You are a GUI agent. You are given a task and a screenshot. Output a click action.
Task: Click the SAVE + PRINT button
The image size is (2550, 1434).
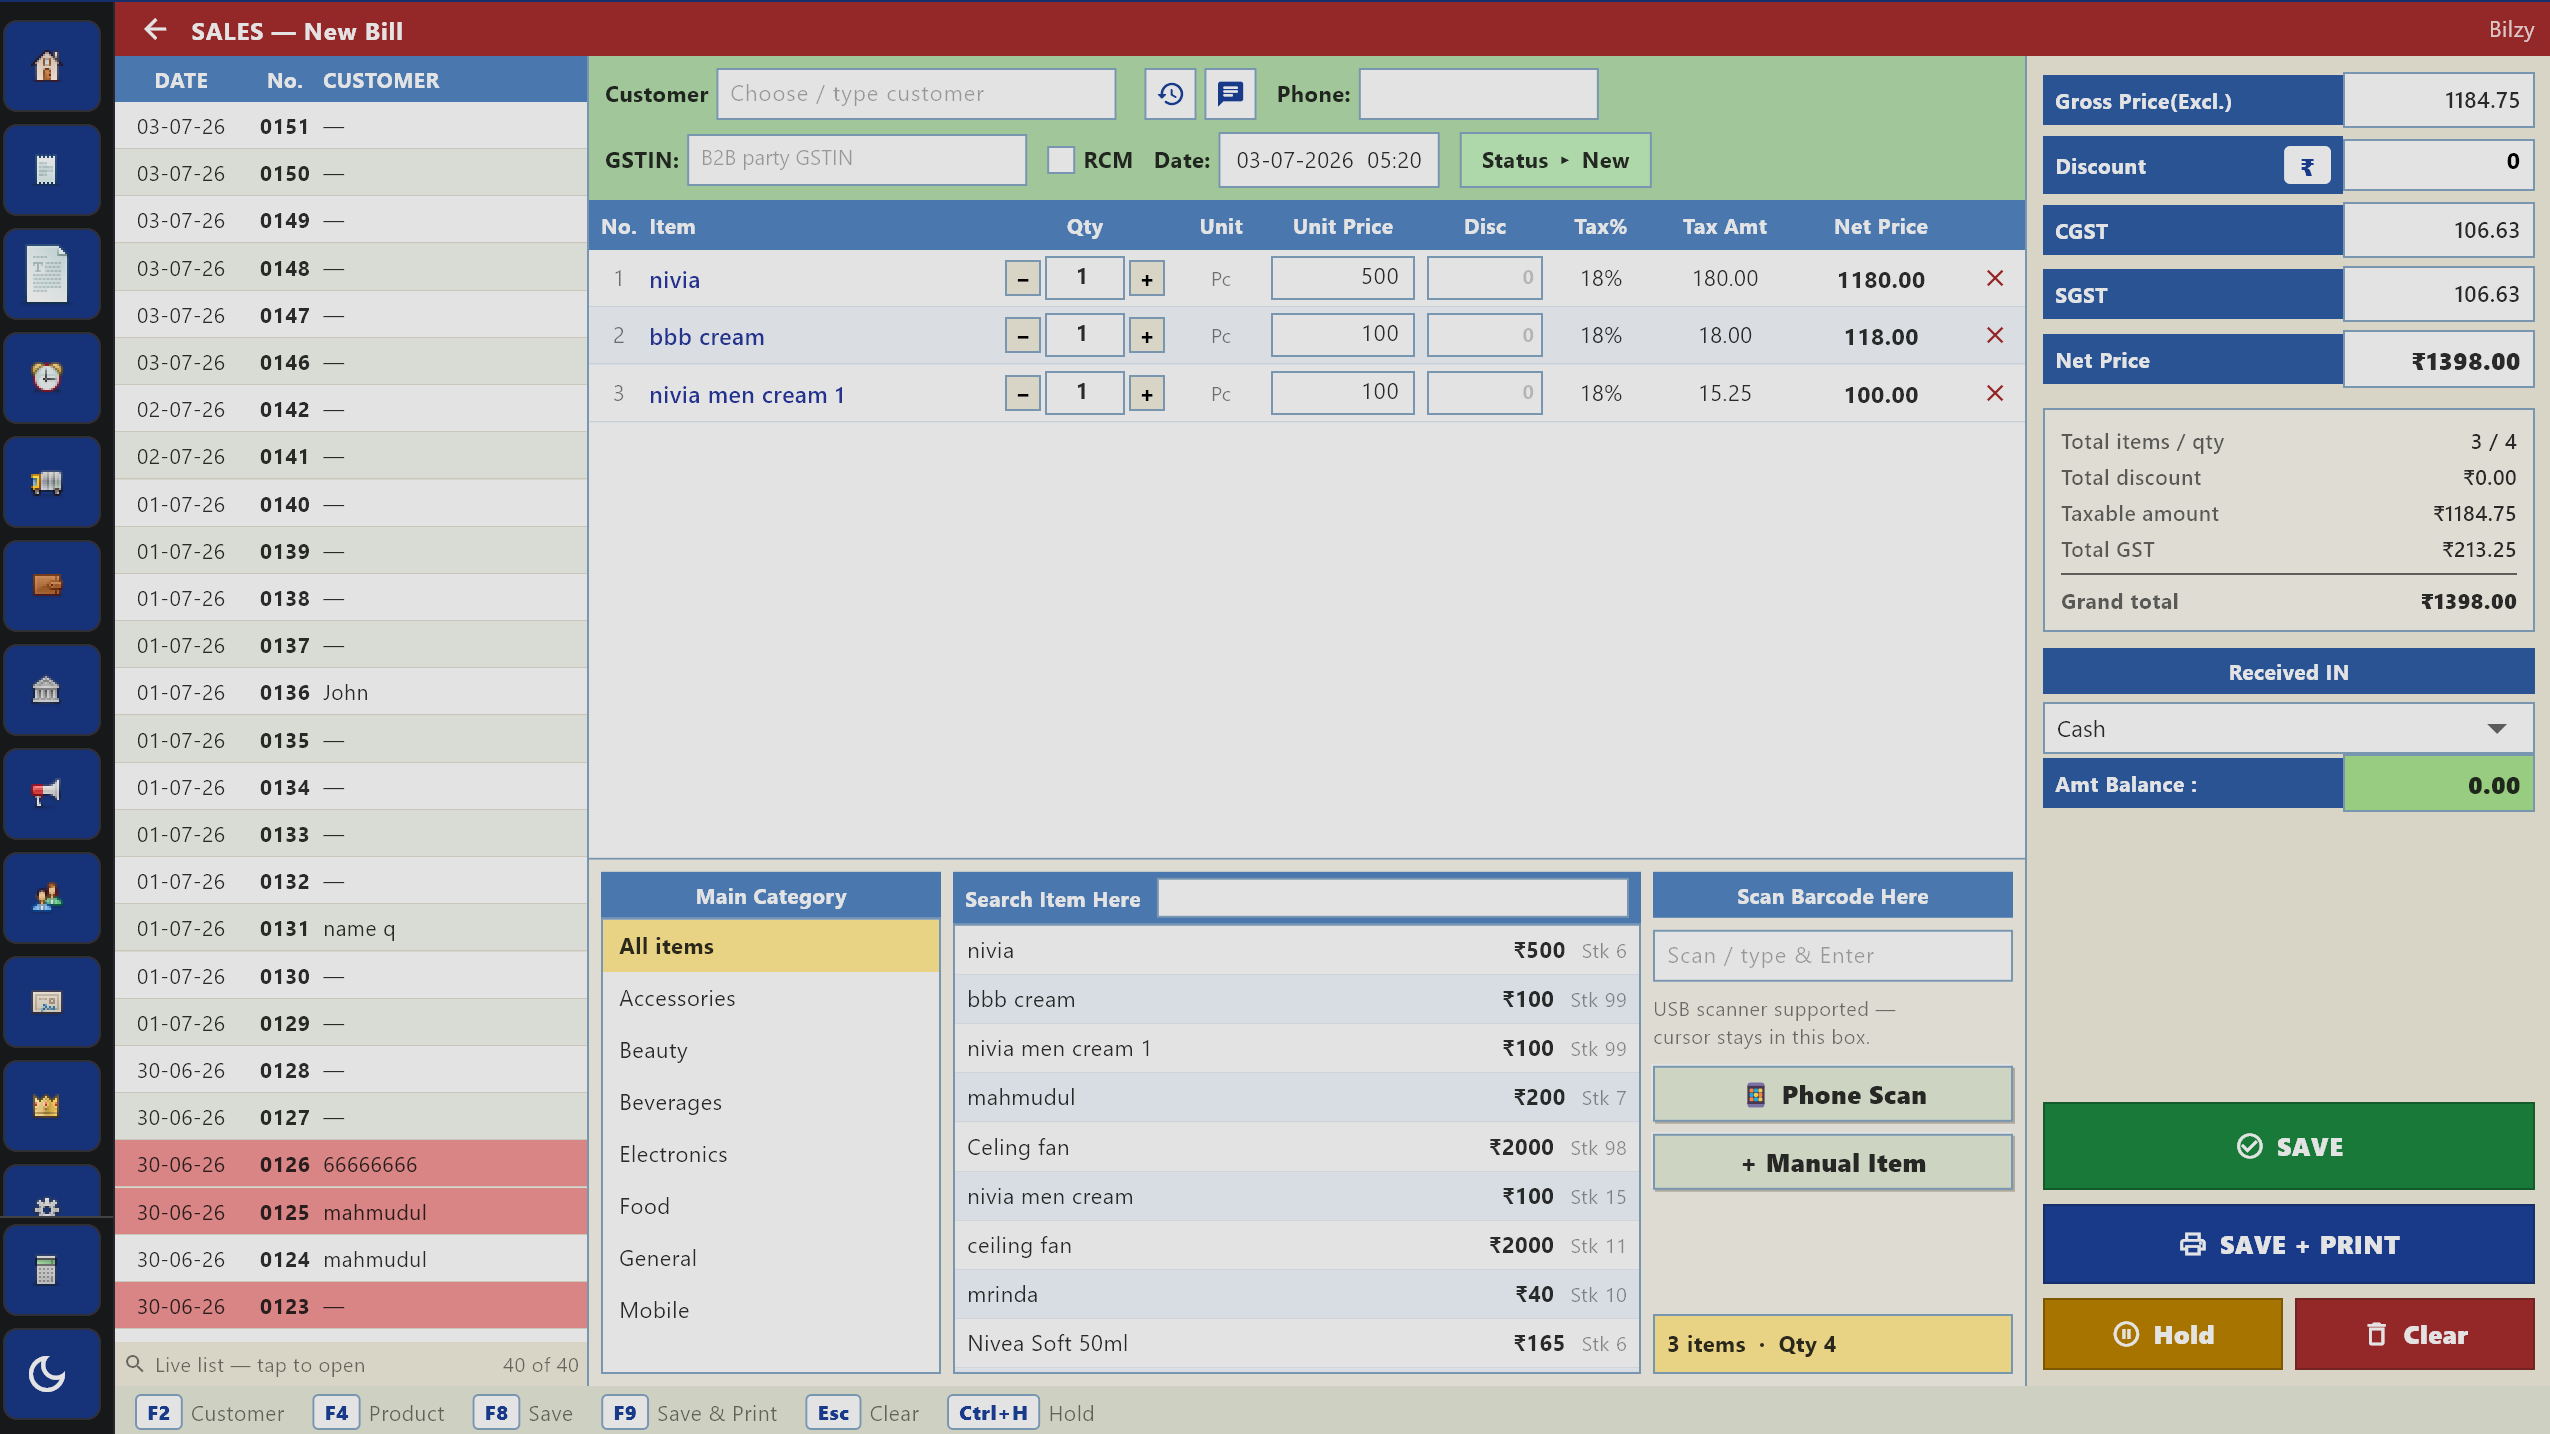coord(2288,1244)
